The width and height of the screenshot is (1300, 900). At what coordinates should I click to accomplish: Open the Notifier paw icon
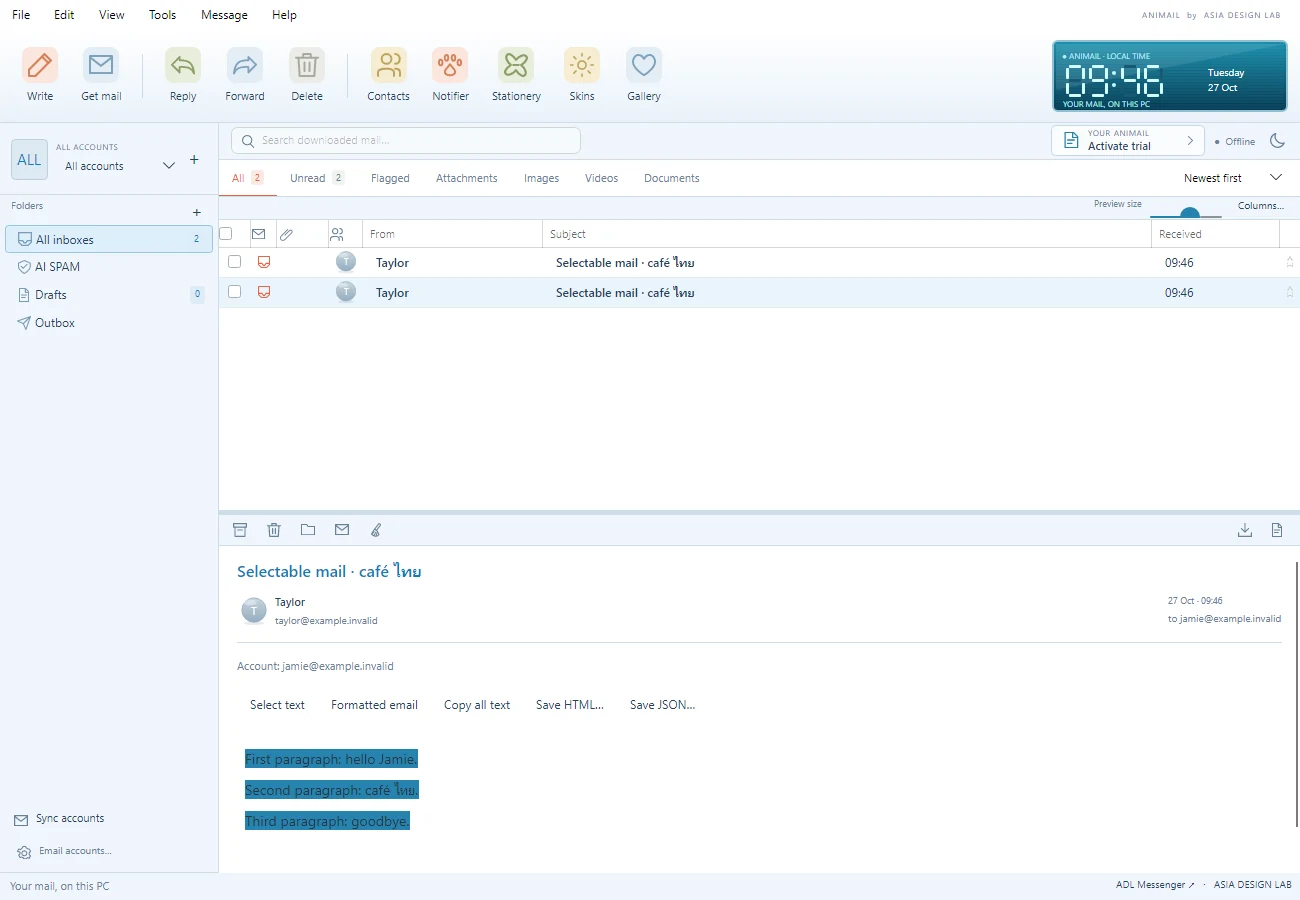tap(450, 75)
